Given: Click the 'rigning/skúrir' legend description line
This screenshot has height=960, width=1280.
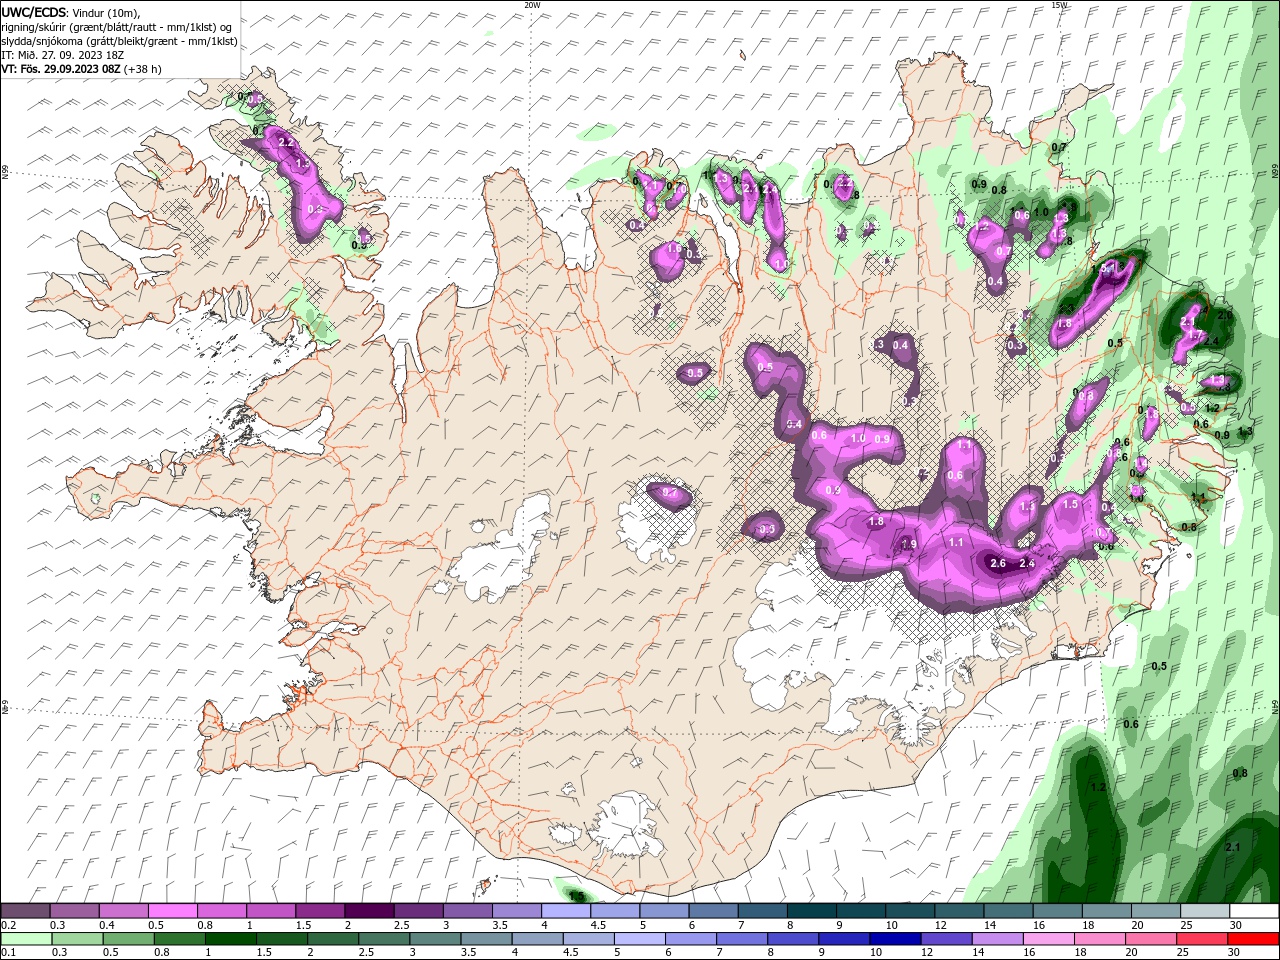Looking at the screenshot, I should tap(118, 27).
